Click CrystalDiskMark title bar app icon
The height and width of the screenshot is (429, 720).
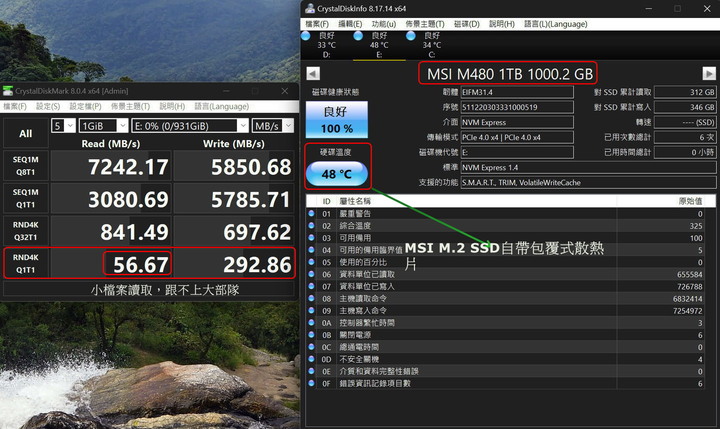click(8, 90)
